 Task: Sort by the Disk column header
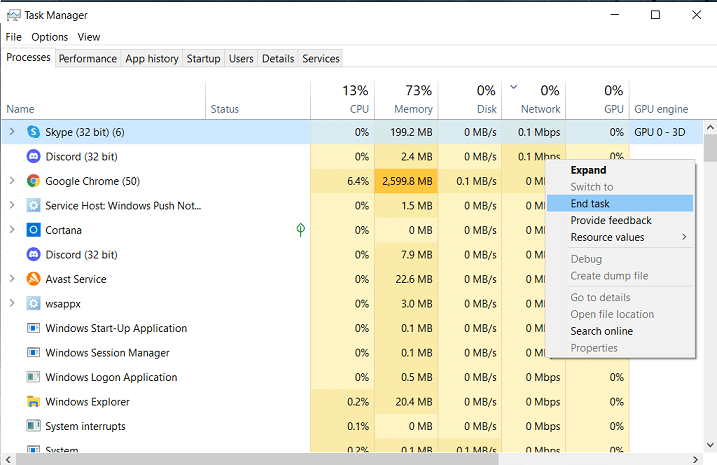(470, 100)
